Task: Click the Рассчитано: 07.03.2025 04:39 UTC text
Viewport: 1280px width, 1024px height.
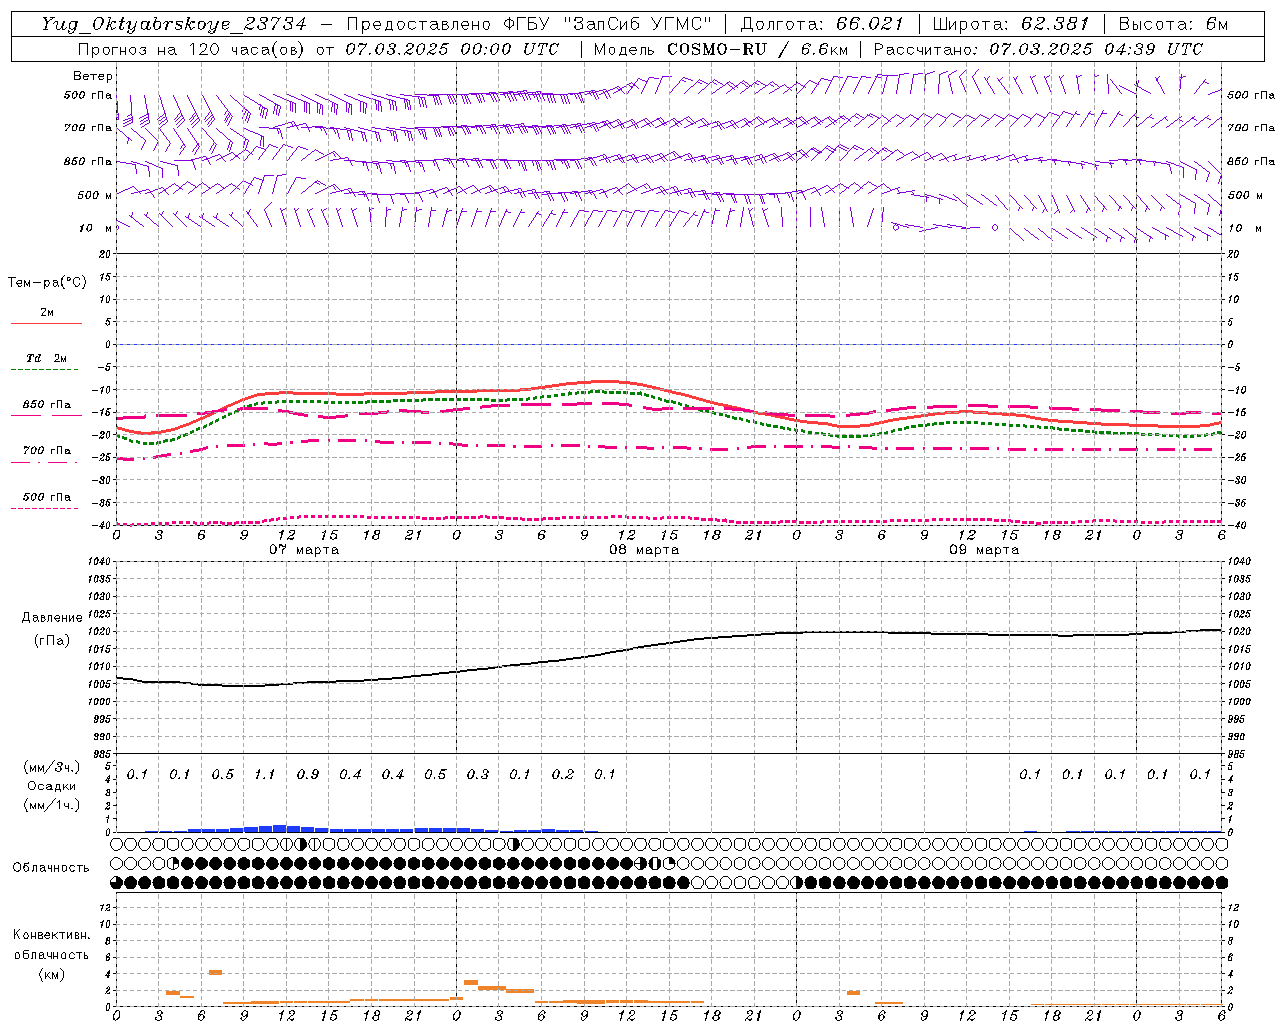Action: tap(1038, 49)
